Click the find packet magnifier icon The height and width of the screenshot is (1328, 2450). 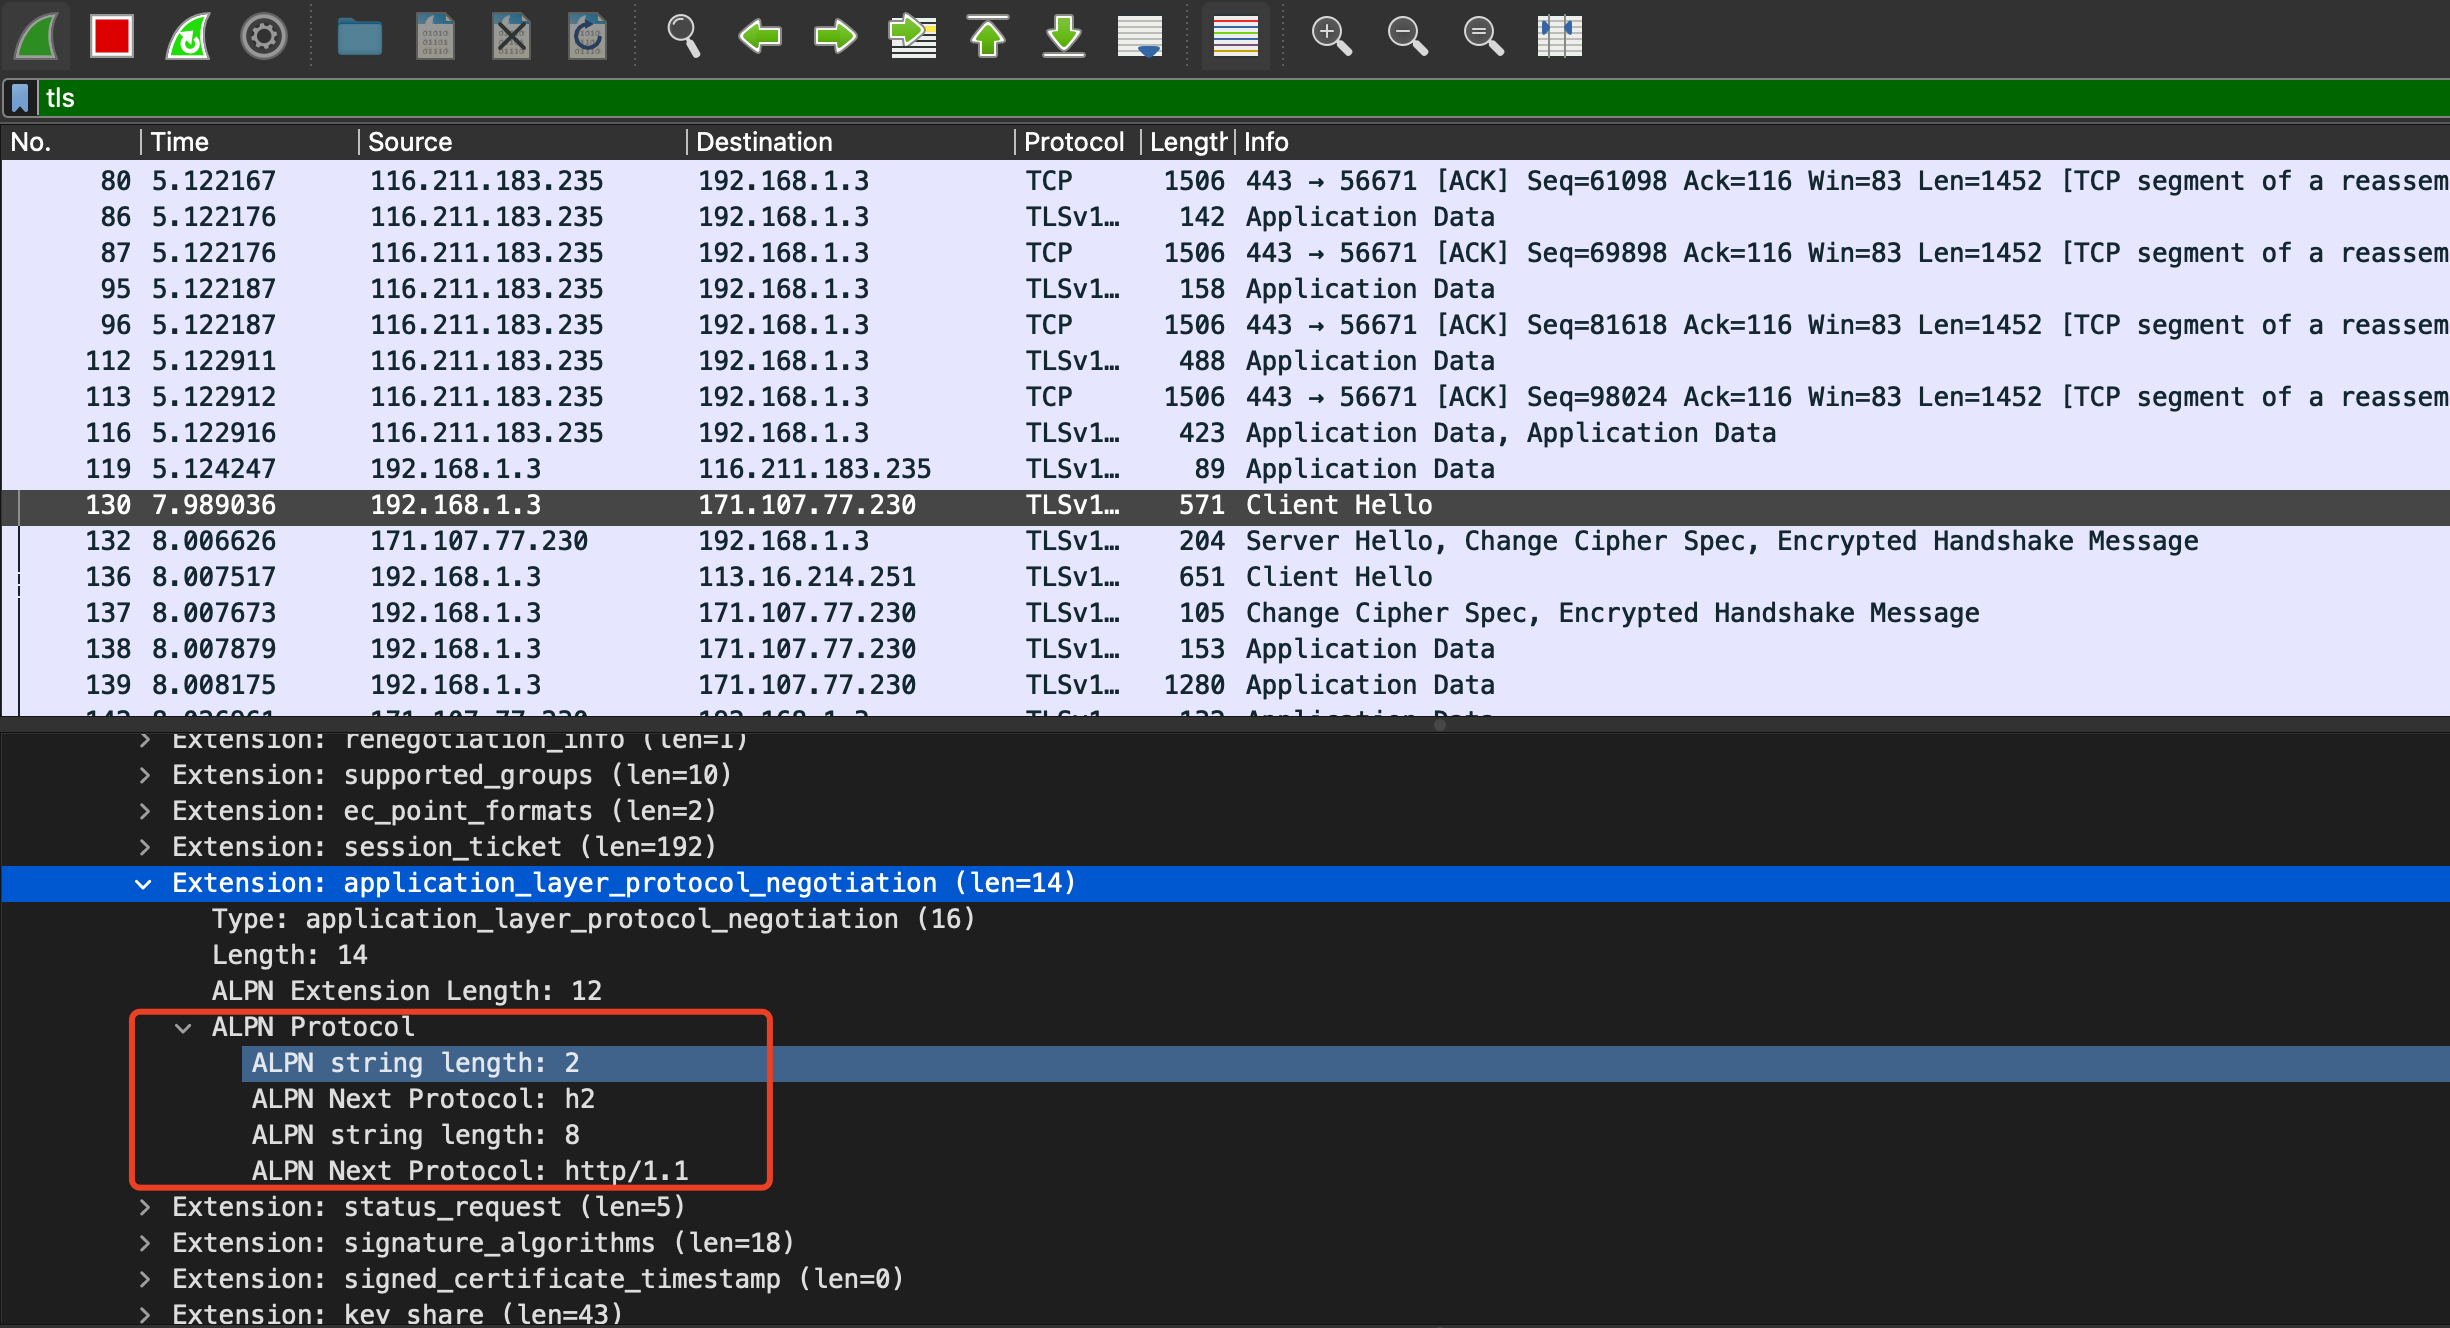[683, 37]
